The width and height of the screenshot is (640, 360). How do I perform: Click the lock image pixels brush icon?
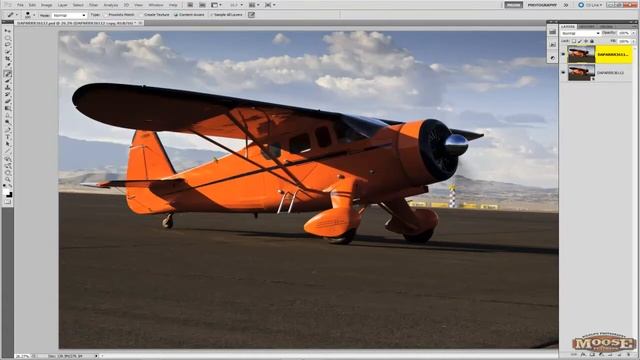coord(580,41)
